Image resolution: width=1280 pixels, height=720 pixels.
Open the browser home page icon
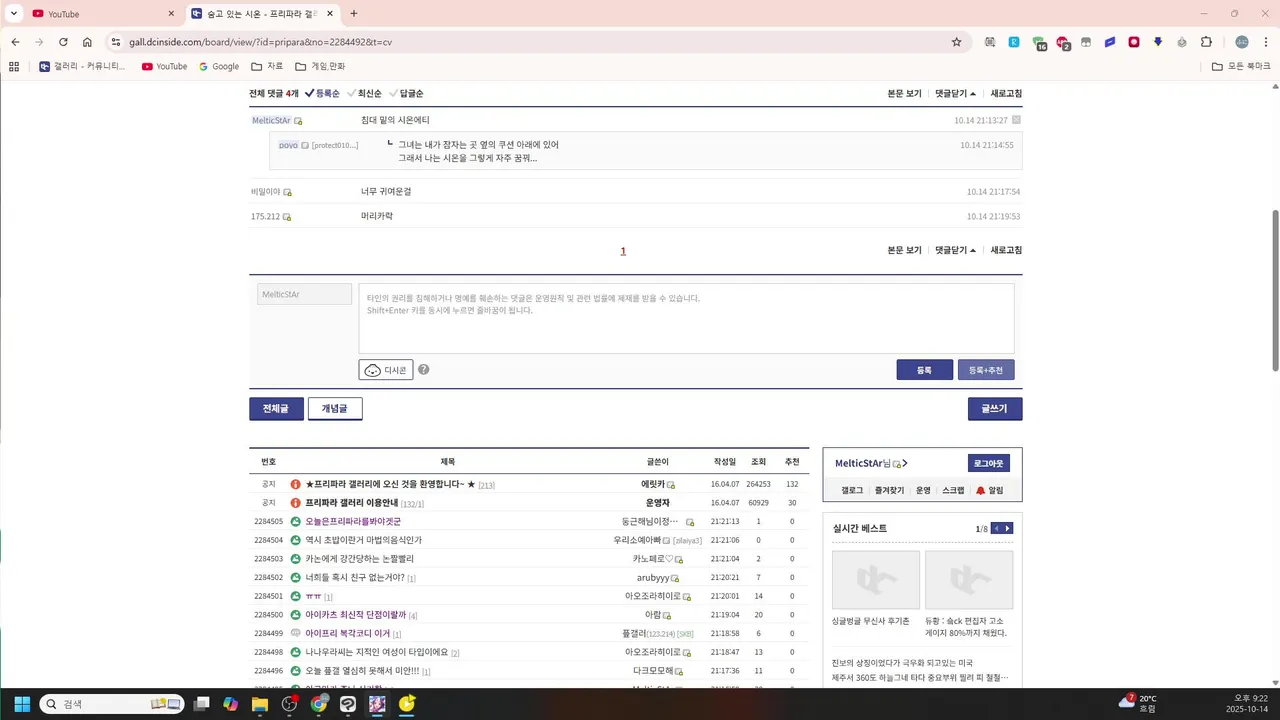87,42
